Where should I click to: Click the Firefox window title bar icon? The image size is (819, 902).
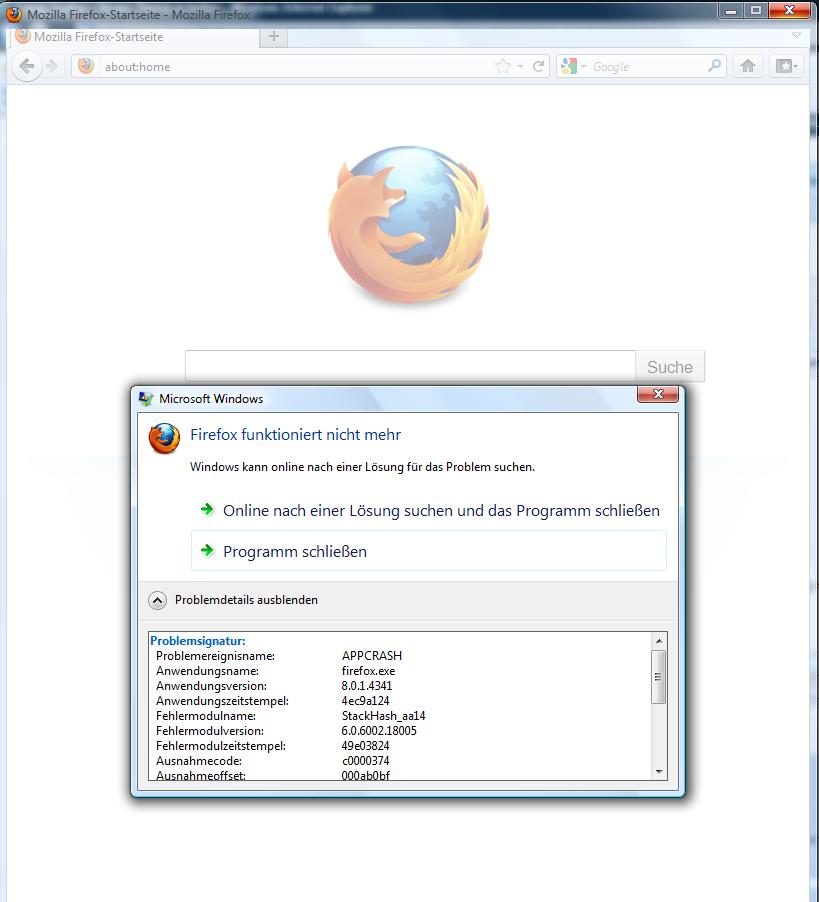14,14
